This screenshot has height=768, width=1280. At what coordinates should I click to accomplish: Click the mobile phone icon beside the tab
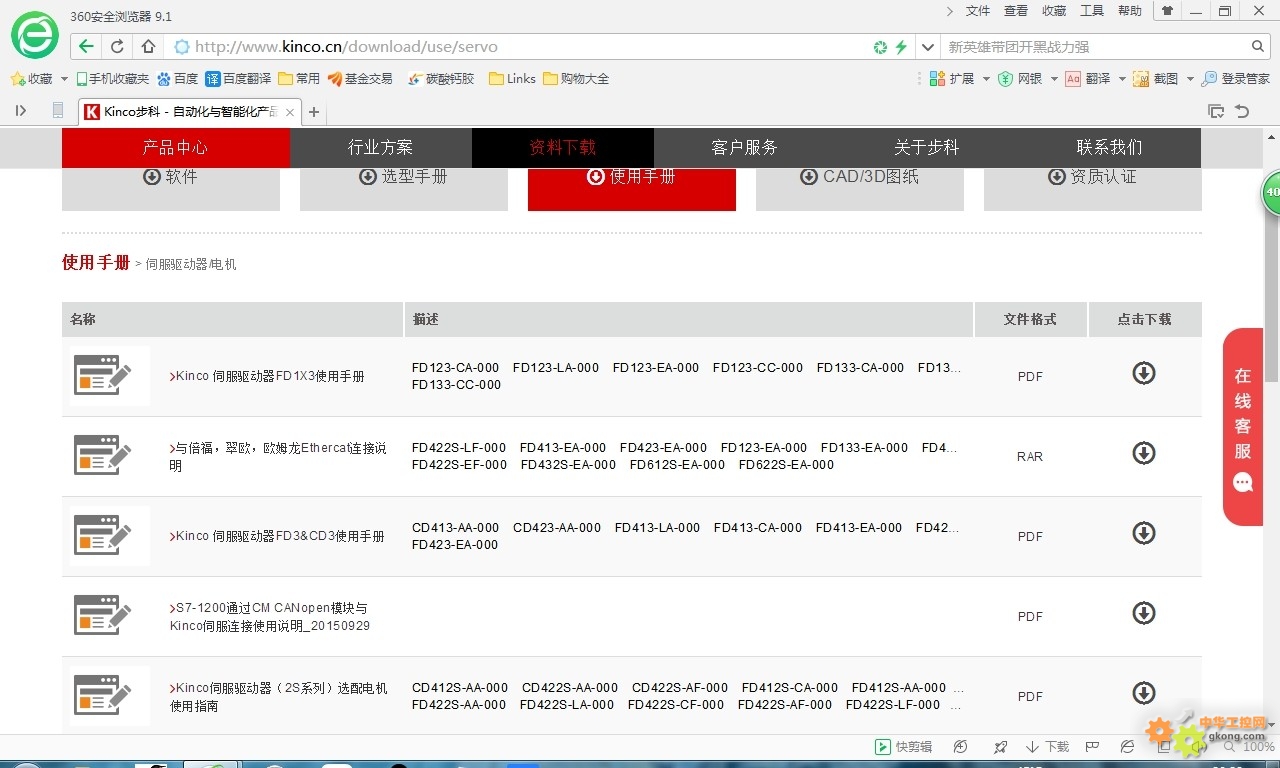pyautogui.click(x=58, y=111)
